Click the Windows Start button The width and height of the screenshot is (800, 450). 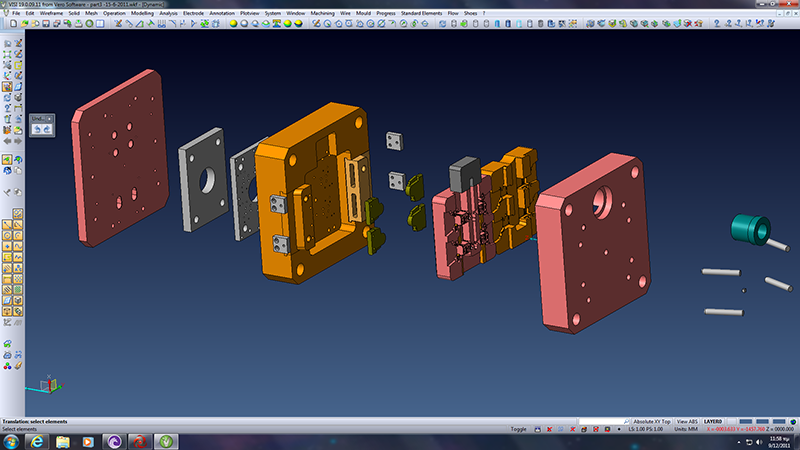tap(10, 441)
